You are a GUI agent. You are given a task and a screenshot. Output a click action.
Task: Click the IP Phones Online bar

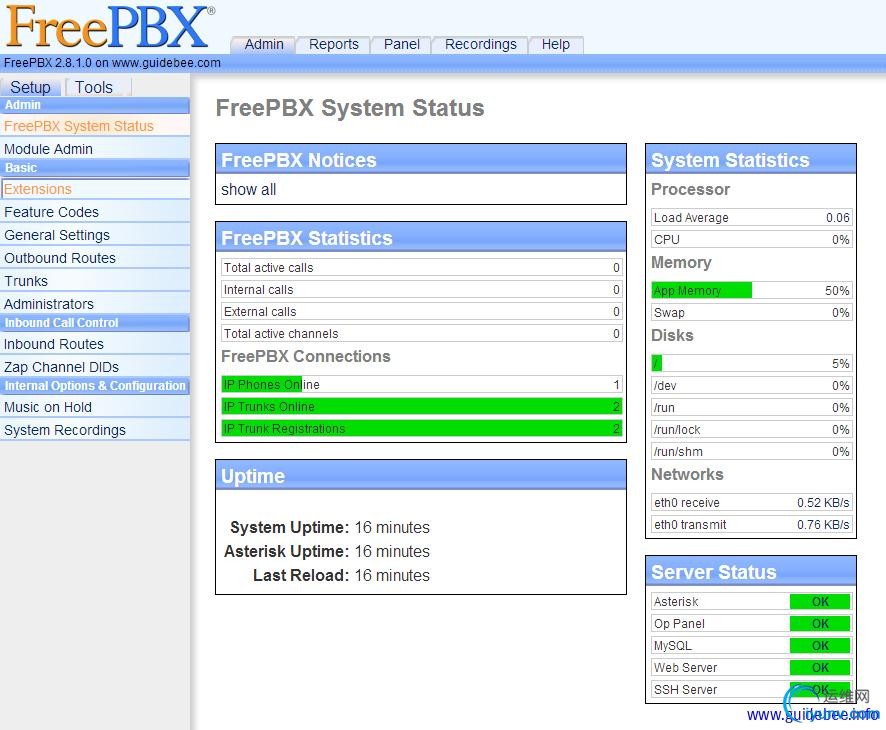[422, 385]
